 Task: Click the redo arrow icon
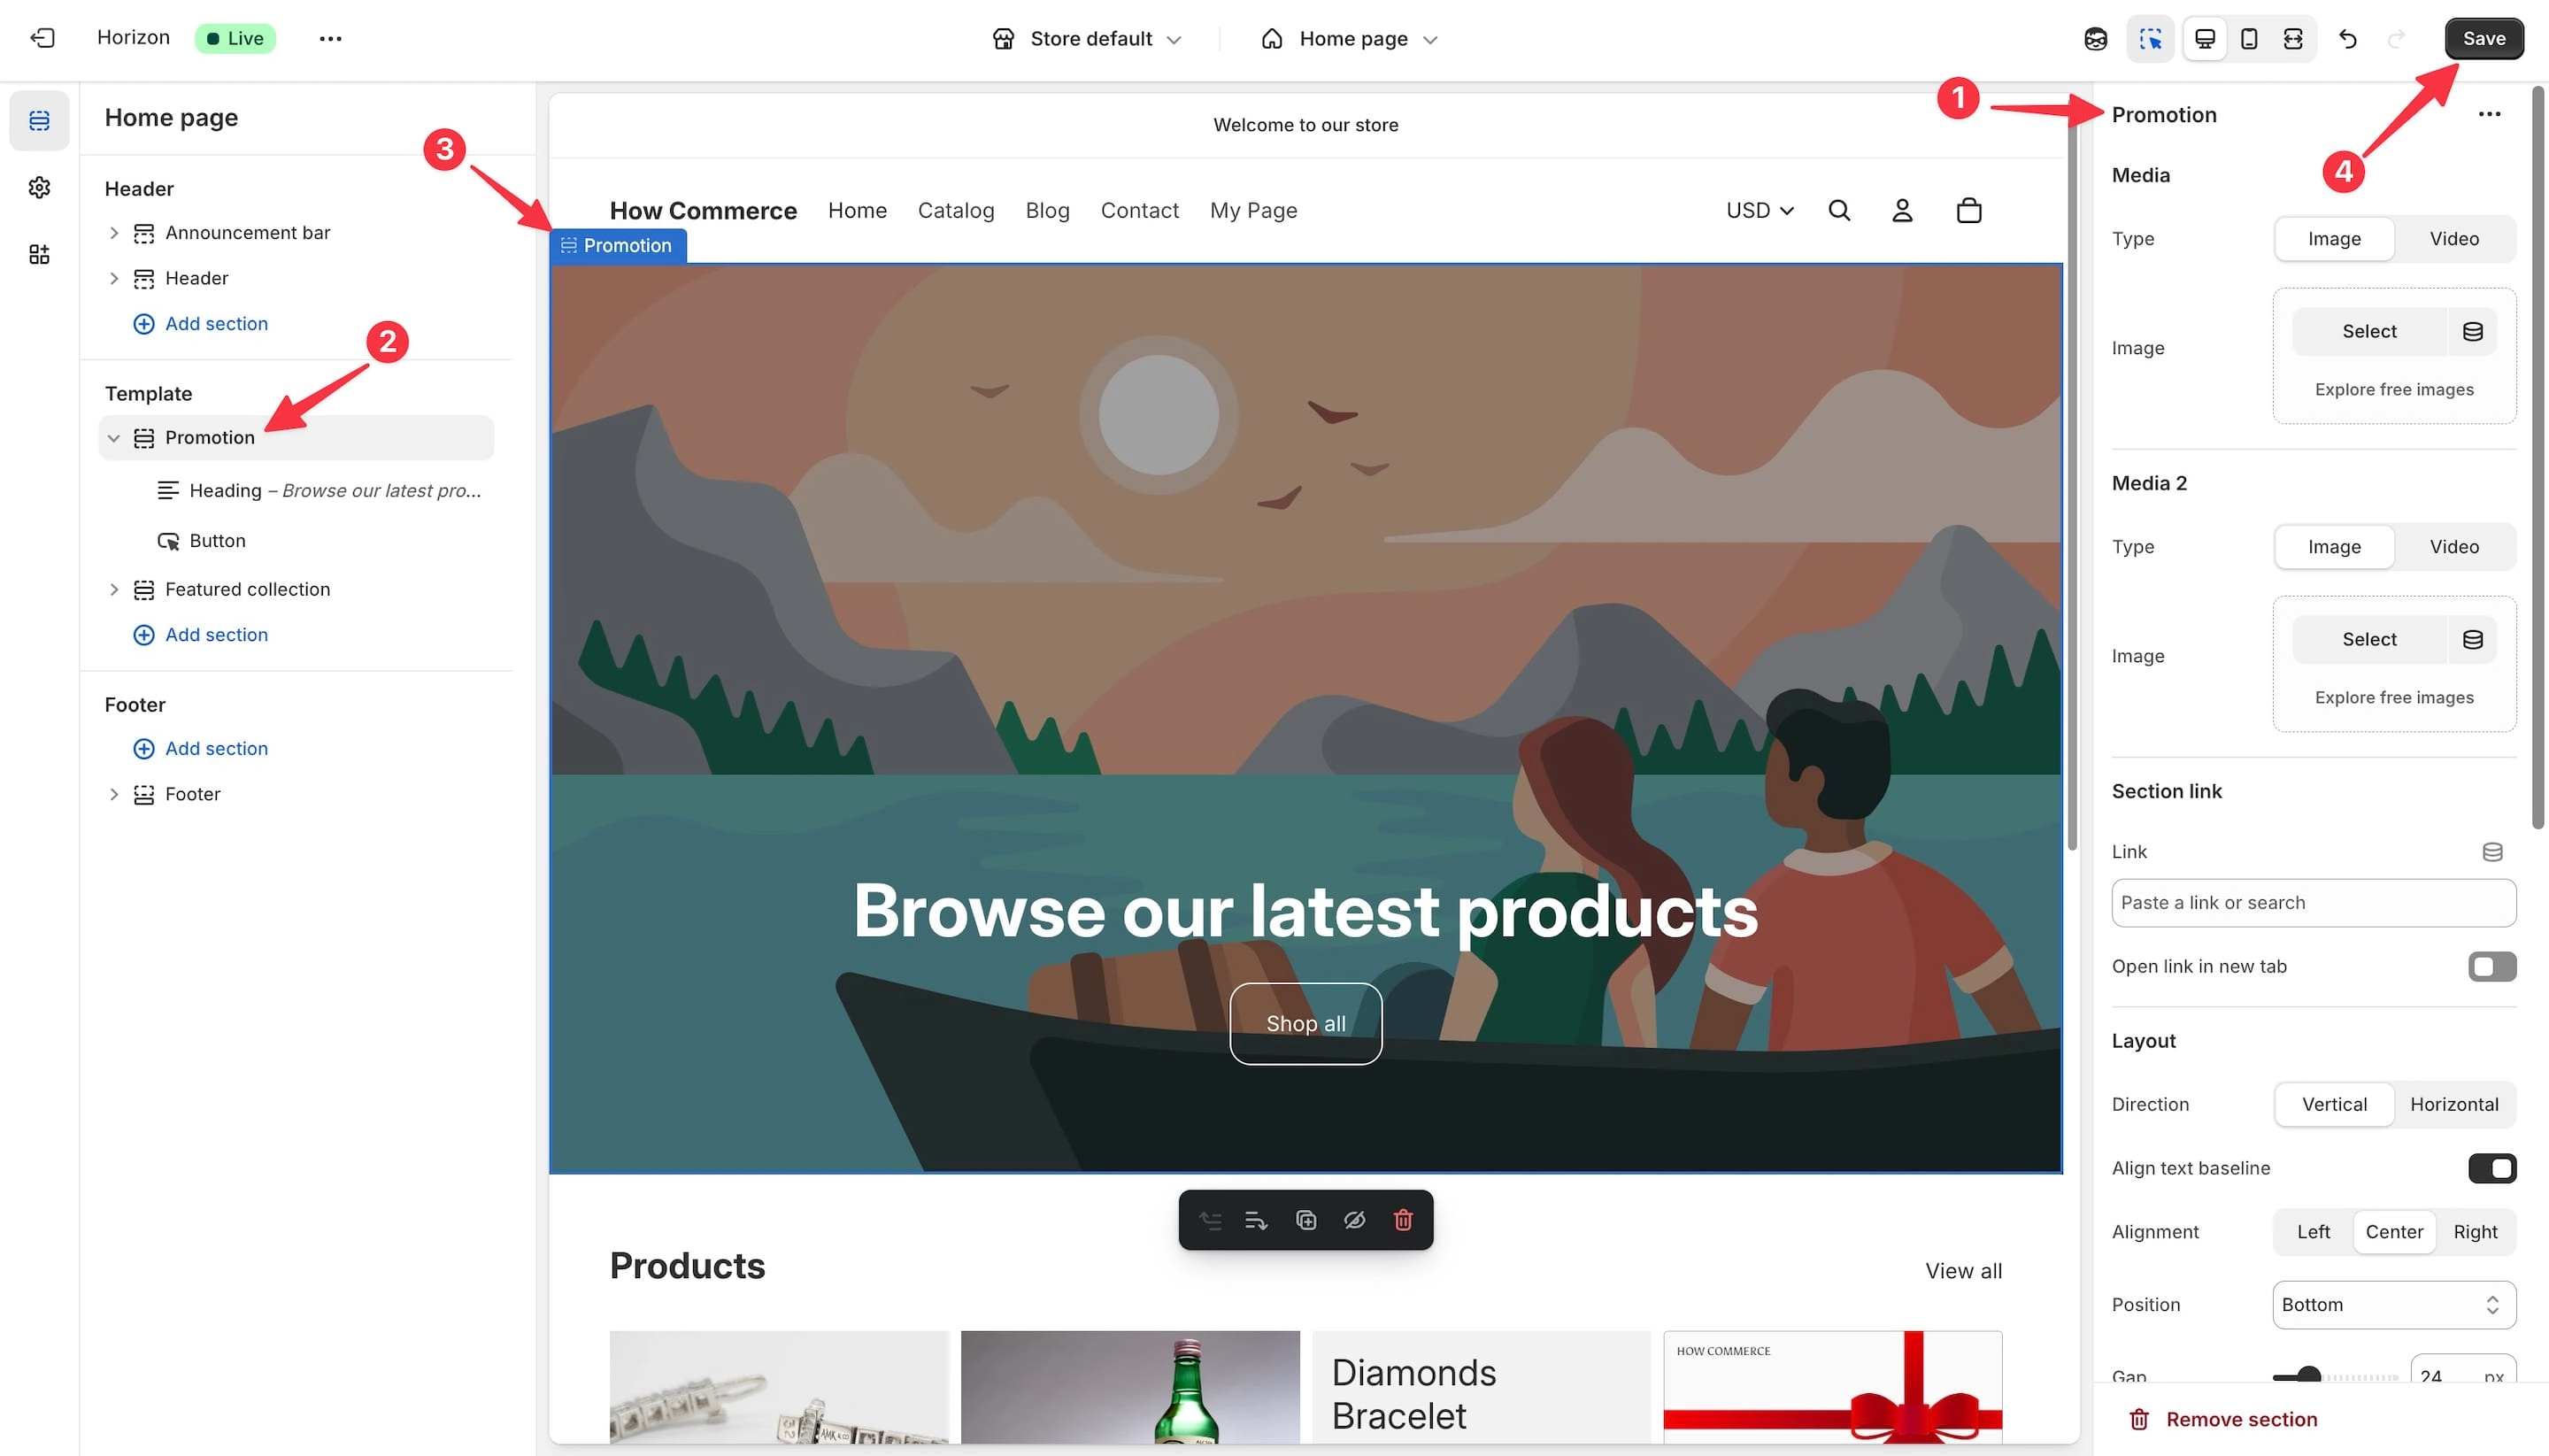click(x=2396, y=39)
